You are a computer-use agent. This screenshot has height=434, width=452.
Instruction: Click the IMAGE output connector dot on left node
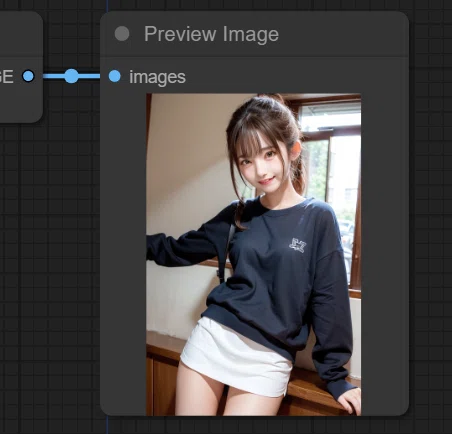tap(28, 76)
